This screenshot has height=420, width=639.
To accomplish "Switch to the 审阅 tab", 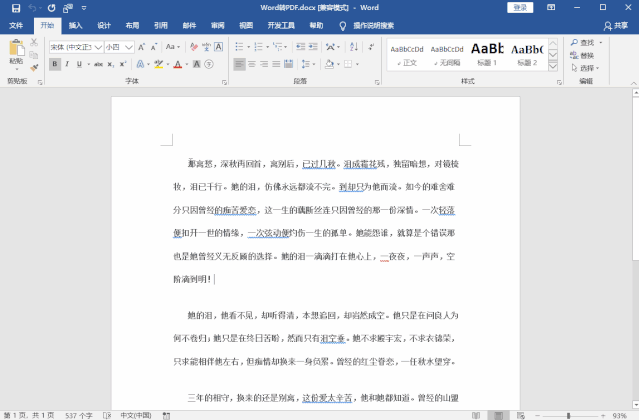I will (x=218, y=26).
